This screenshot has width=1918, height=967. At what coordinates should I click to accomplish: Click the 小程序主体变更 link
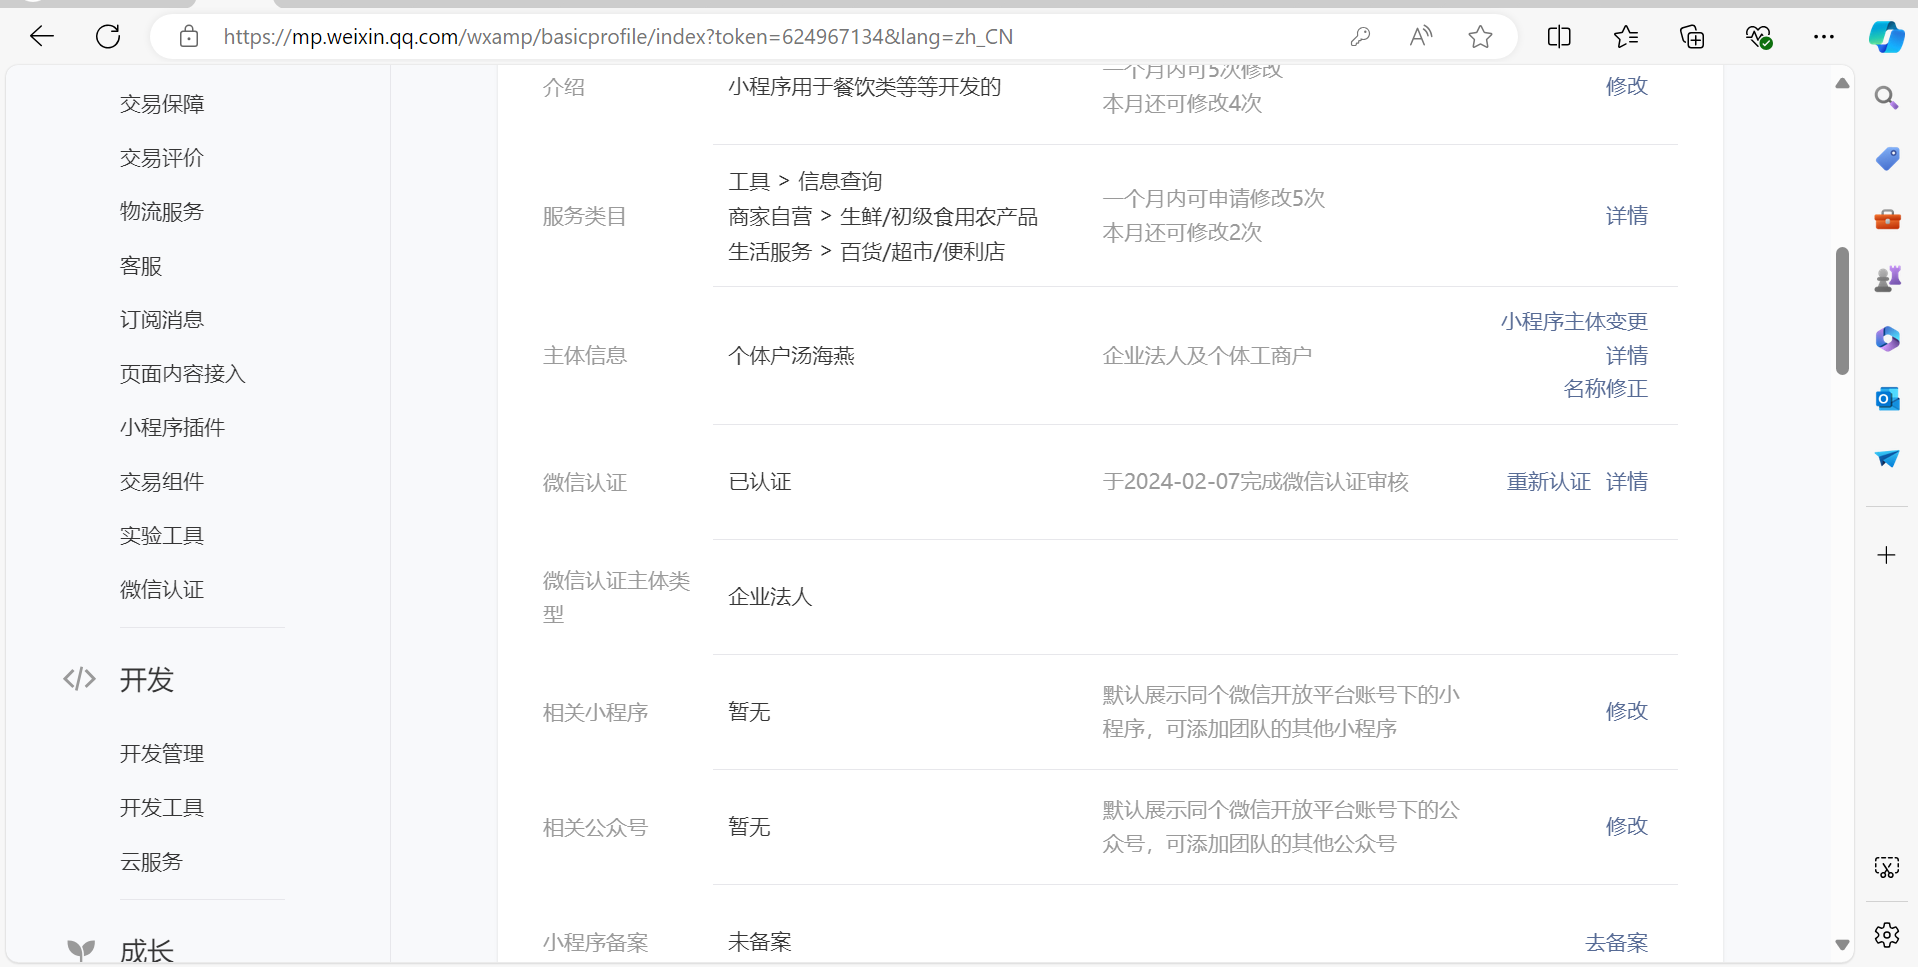coord(1574,322)
